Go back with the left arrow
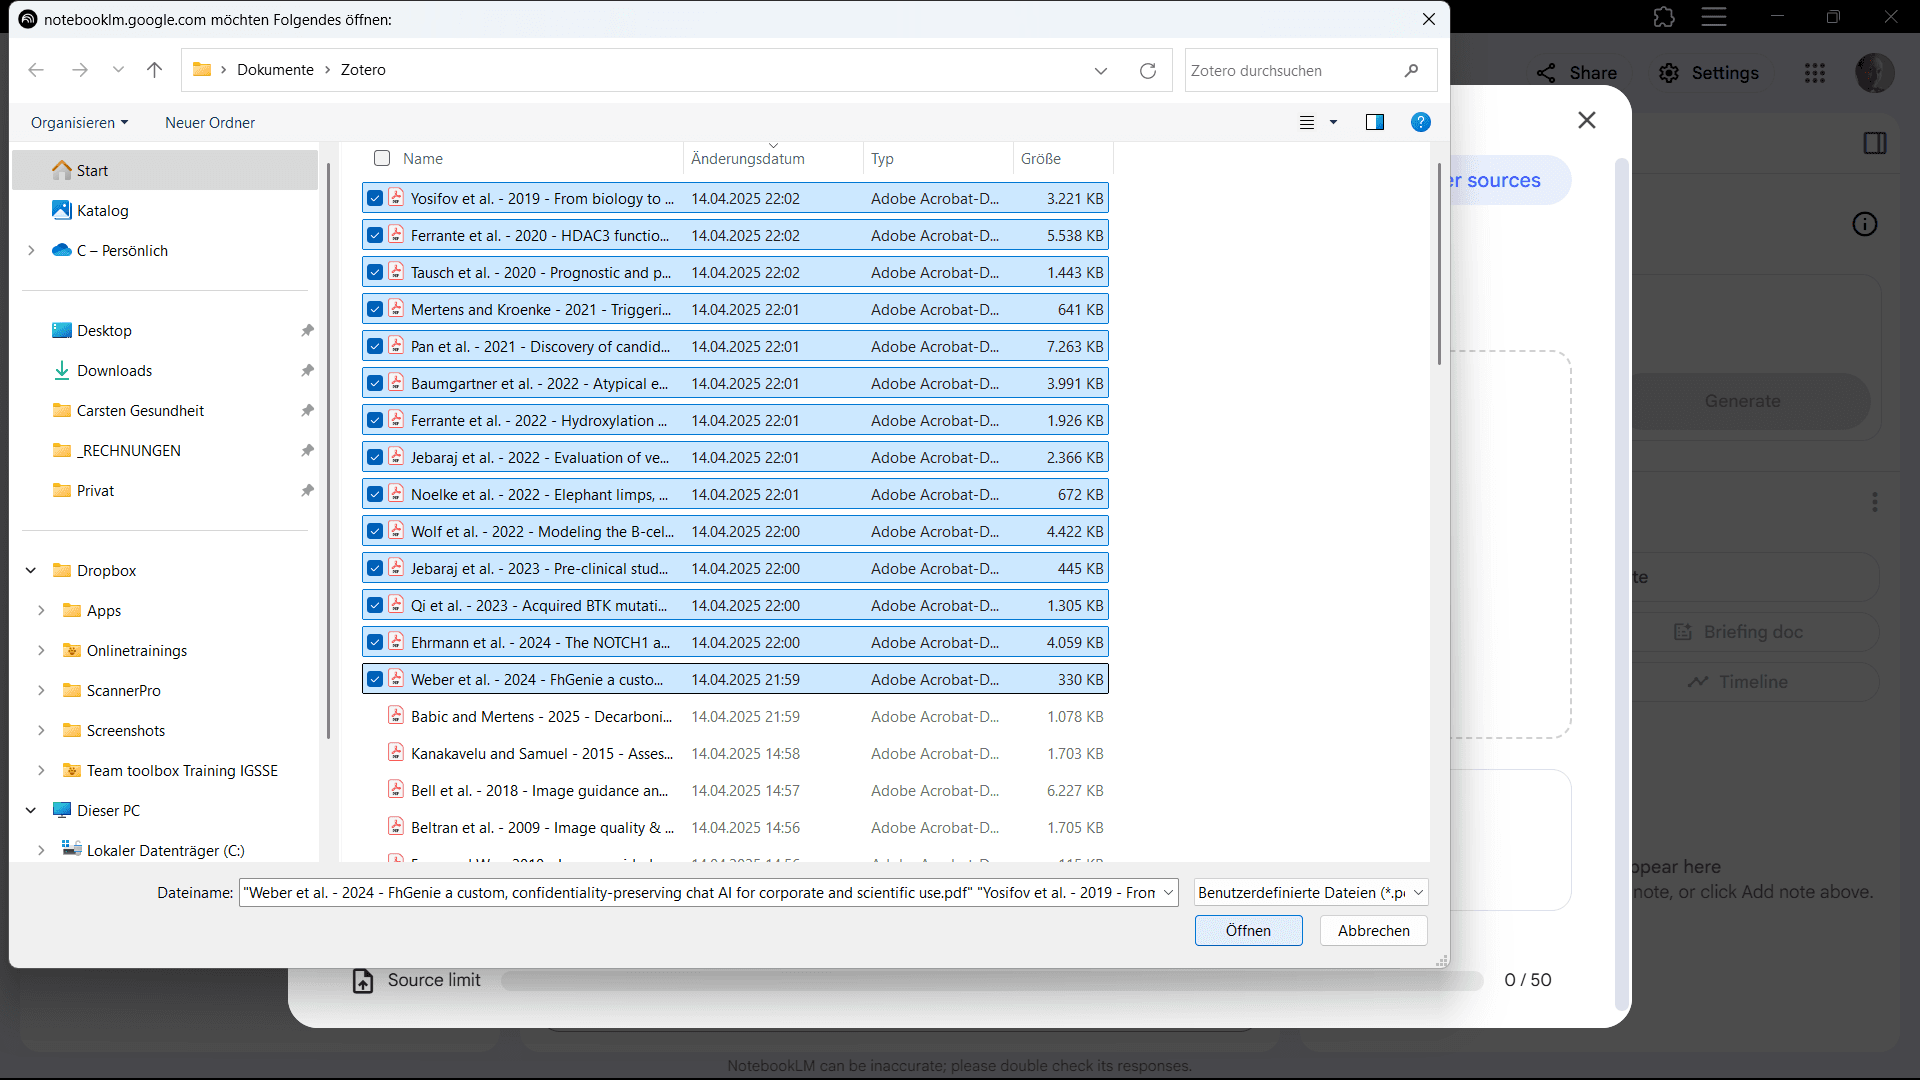 click(x=36, y=70)
